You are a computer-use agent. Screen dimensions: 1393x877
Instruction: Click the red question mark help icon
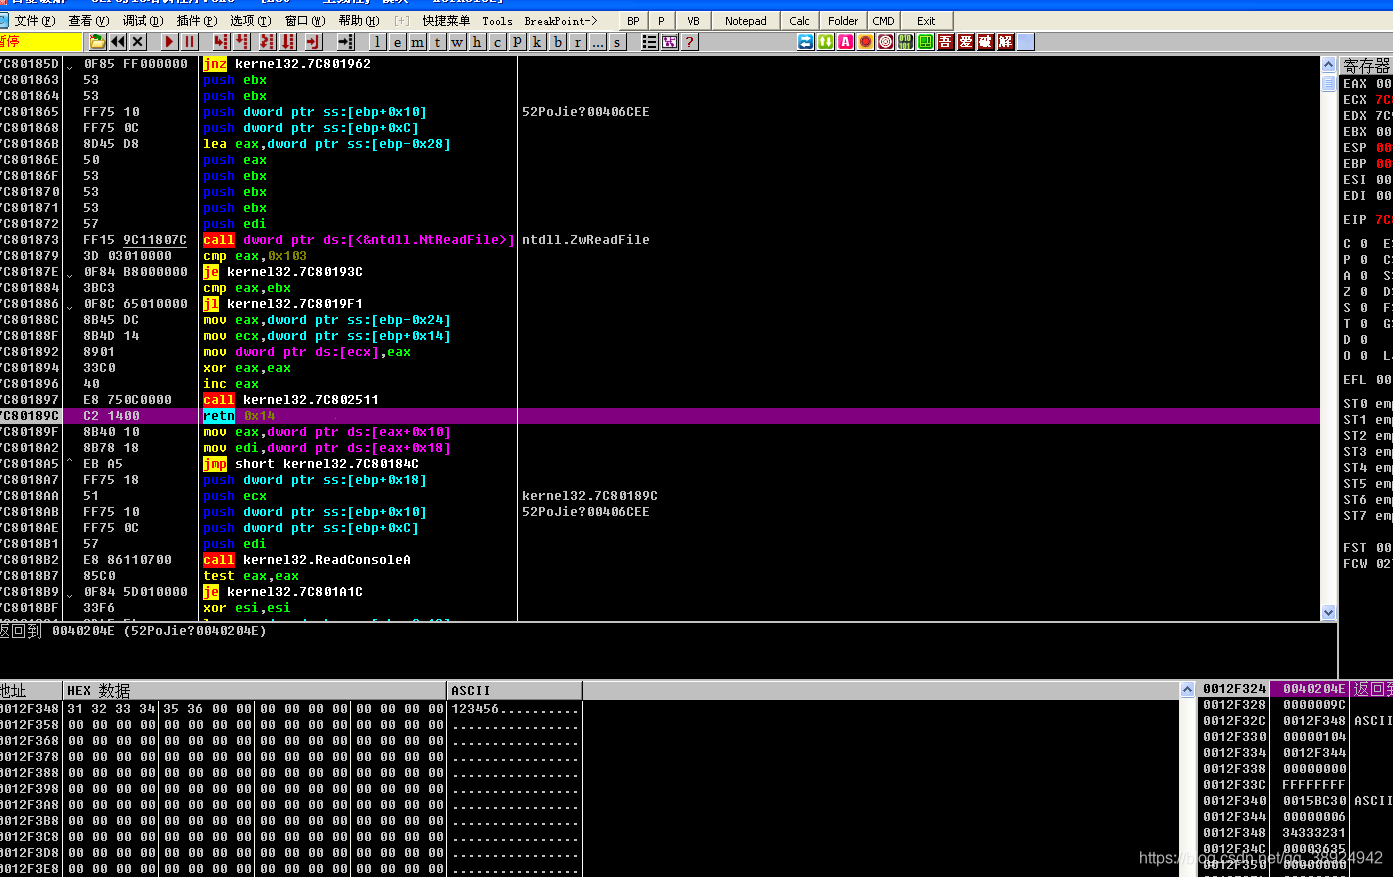click(x=689, y=41)
